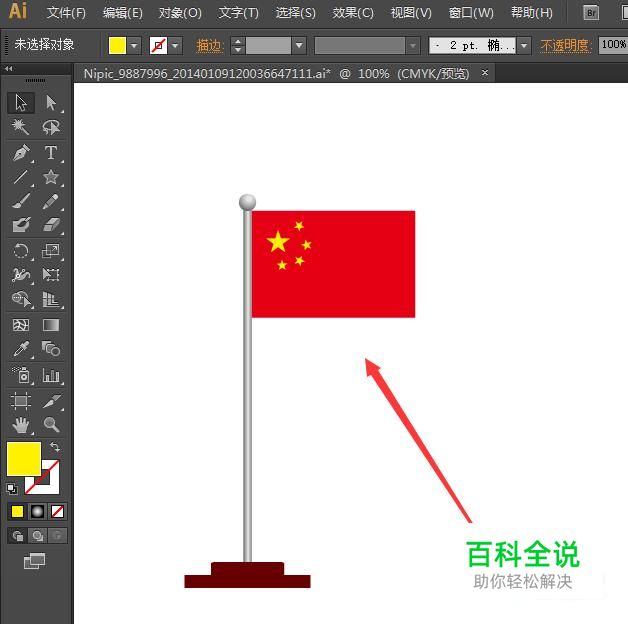Click stroke none swatch in control bar
The image size is (628, 624).
click(x=159, y=45)
